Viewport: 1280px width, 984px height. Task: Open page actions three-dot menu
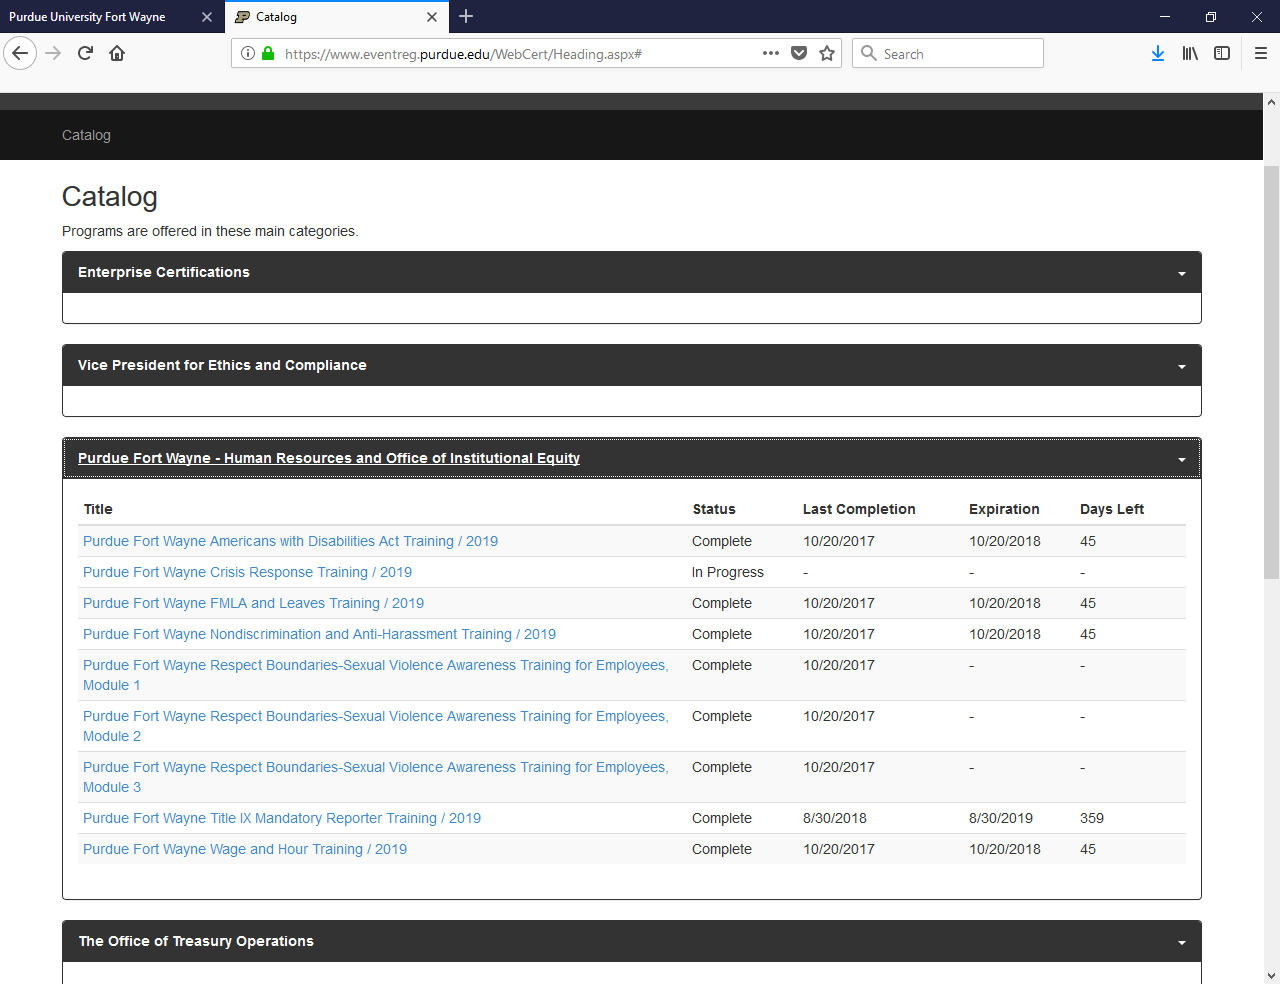click(770, 53)
